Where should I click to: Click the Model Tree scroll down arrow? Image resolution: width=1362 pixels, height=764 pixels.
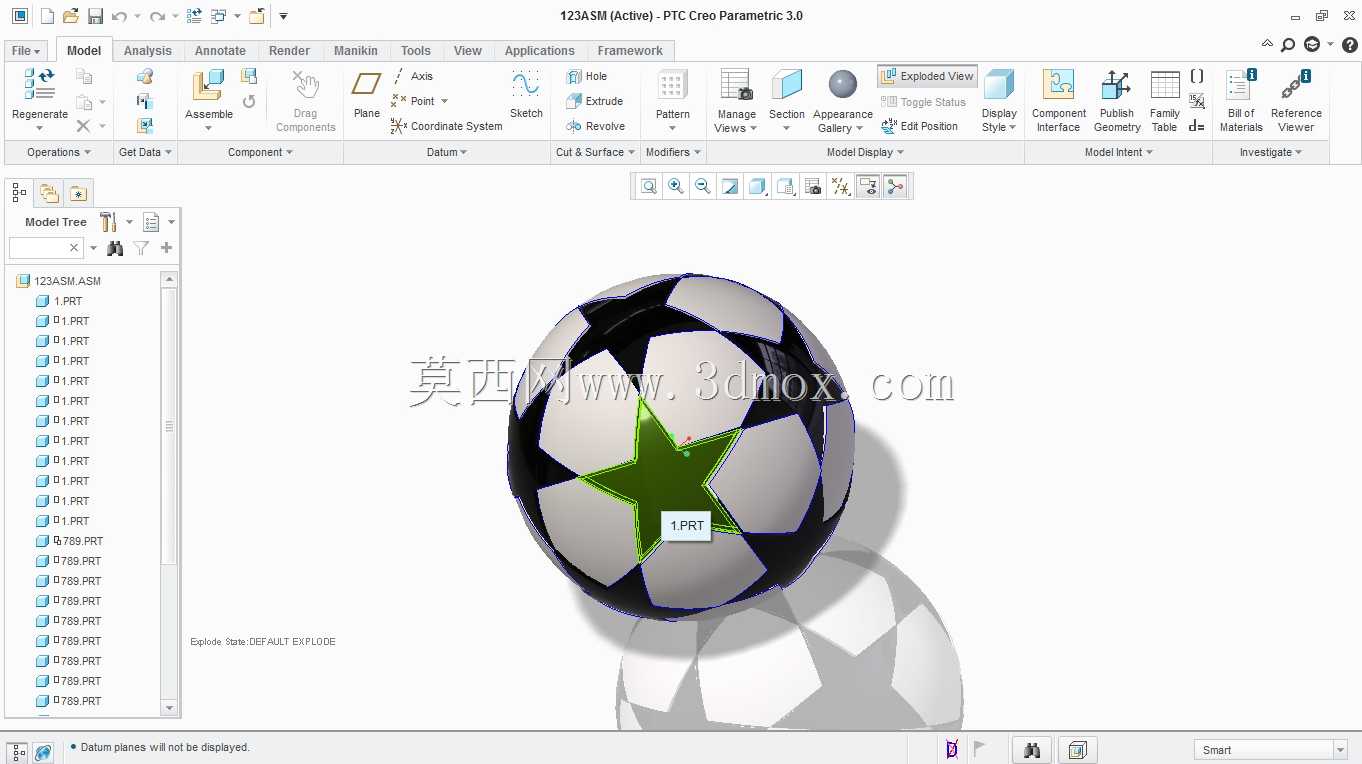[169, 707]
